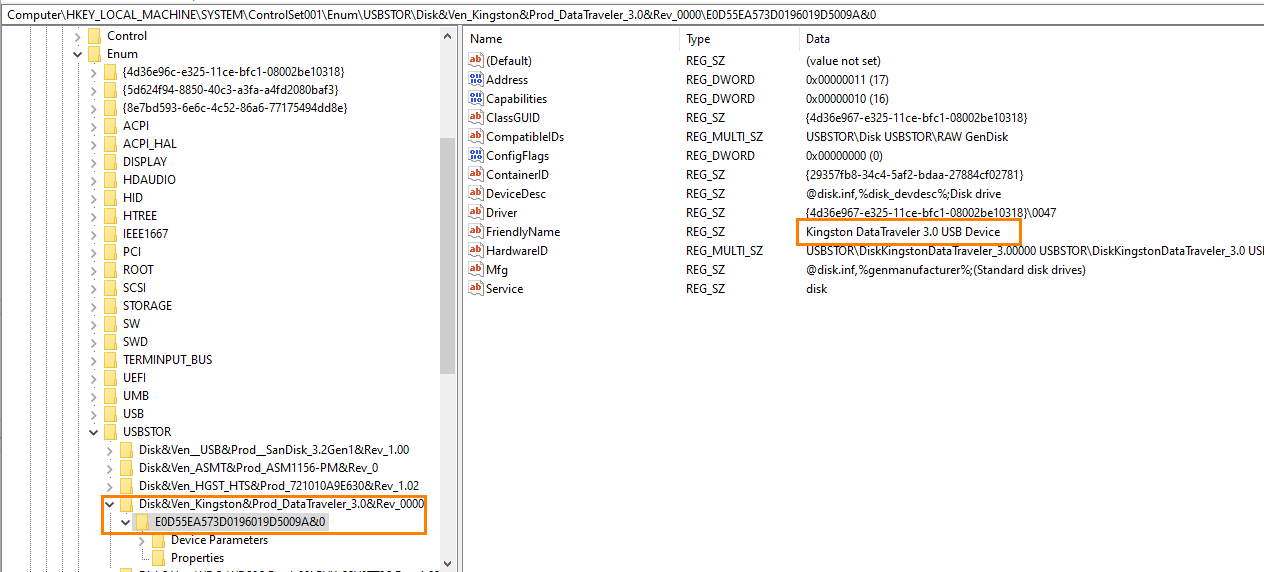Expand the Device Parameters key
The height and width of the screenshot is (572, 1264).
click(142, 540)
